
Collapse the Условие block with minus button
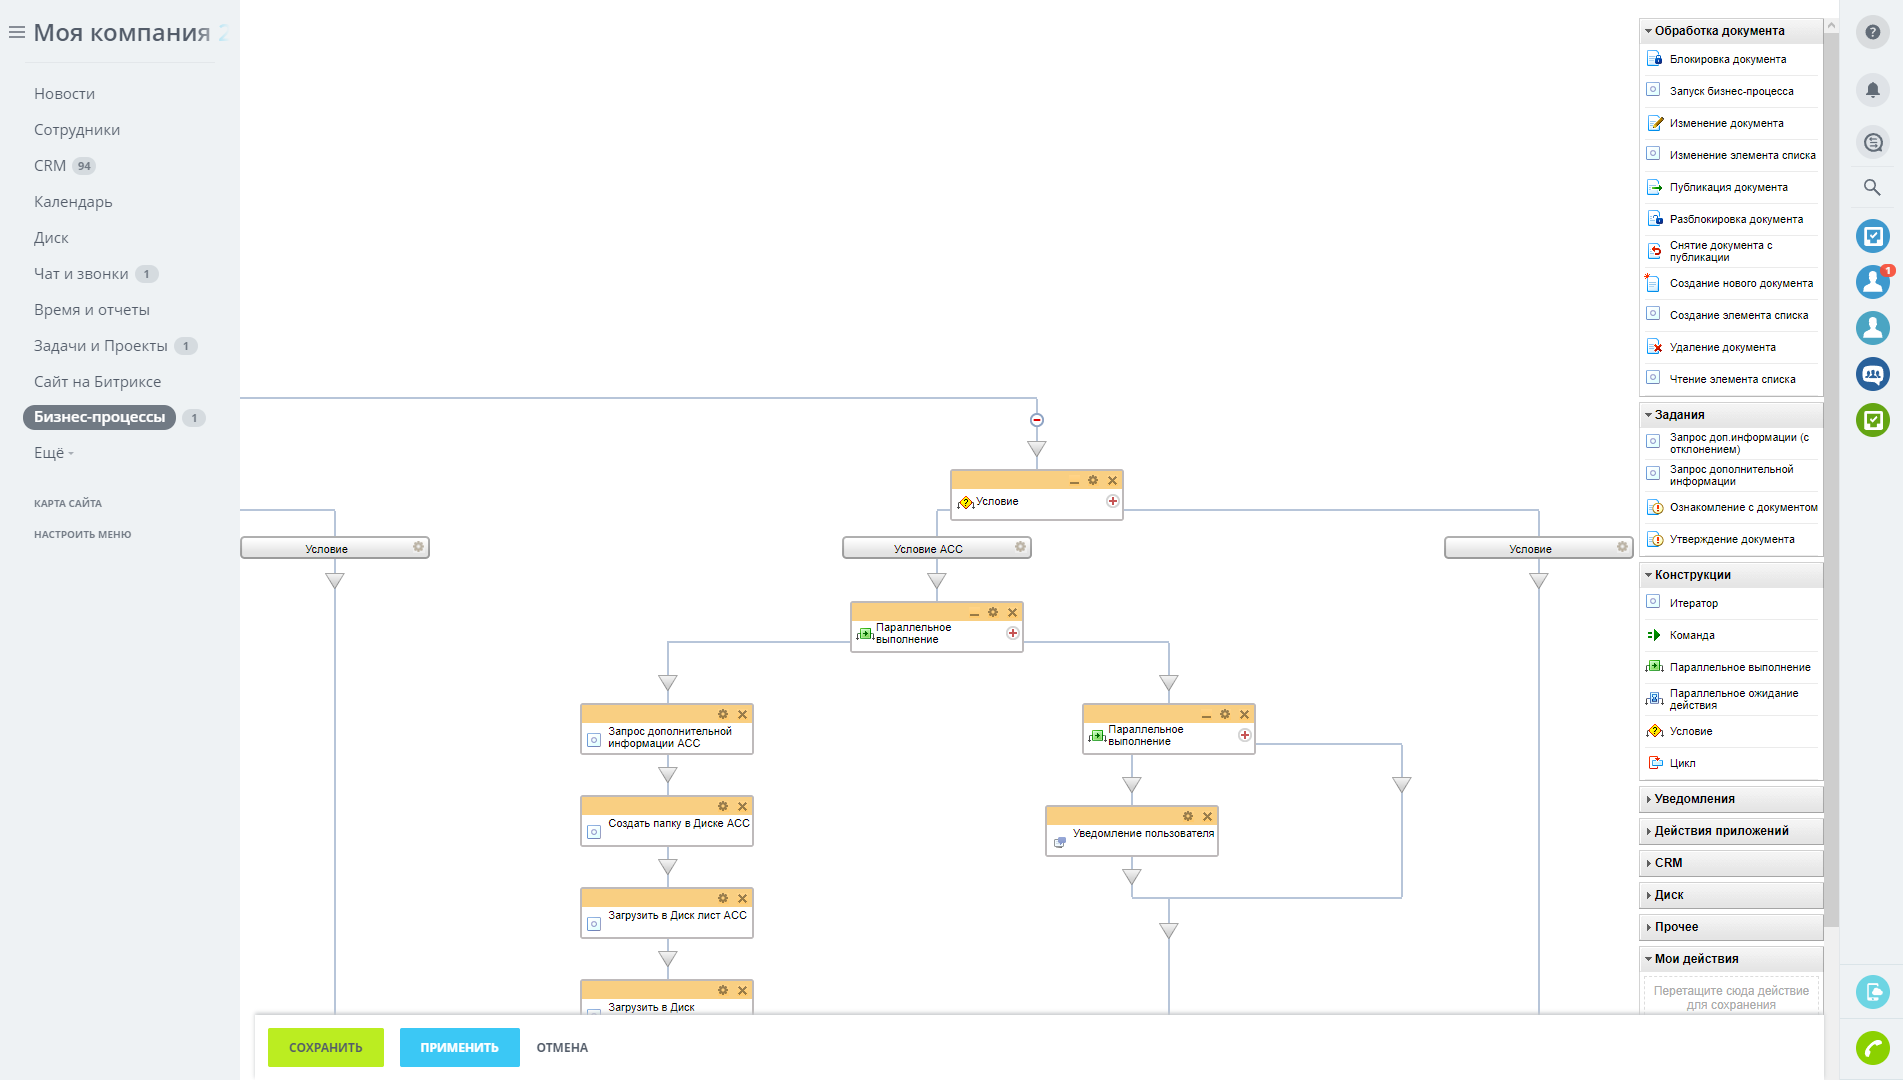pos(1074,482)
